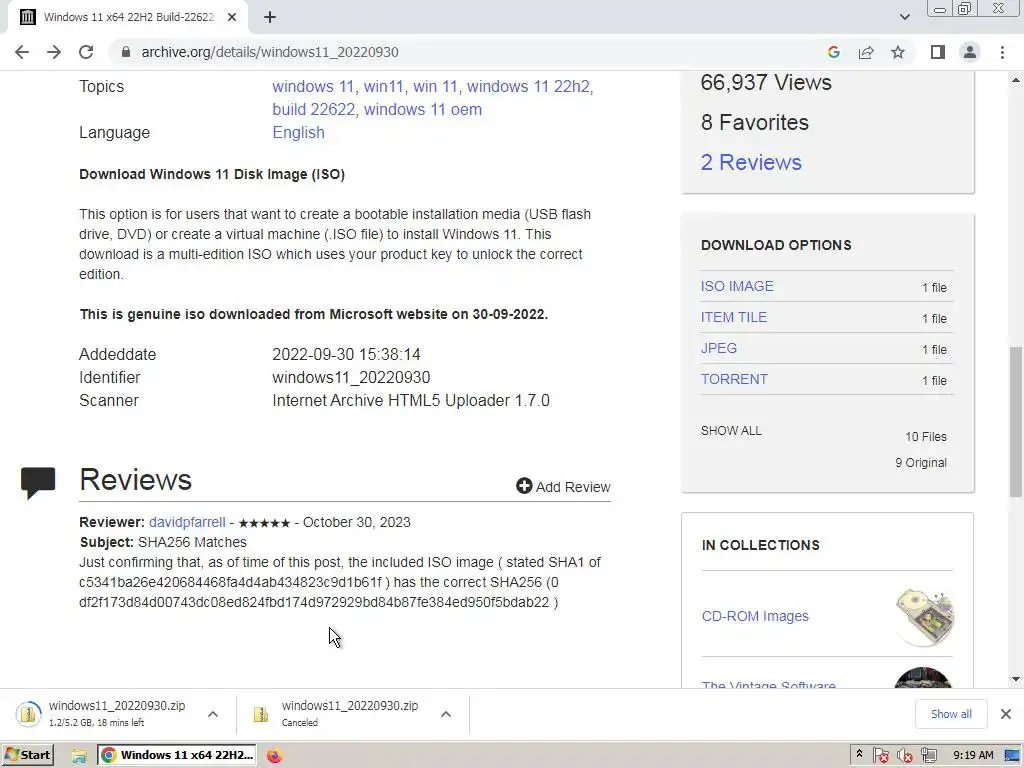Viewport: 1024px width, 768px height.
Task: Click the Reviews speech bubble icon
Action: pos(38,483)
